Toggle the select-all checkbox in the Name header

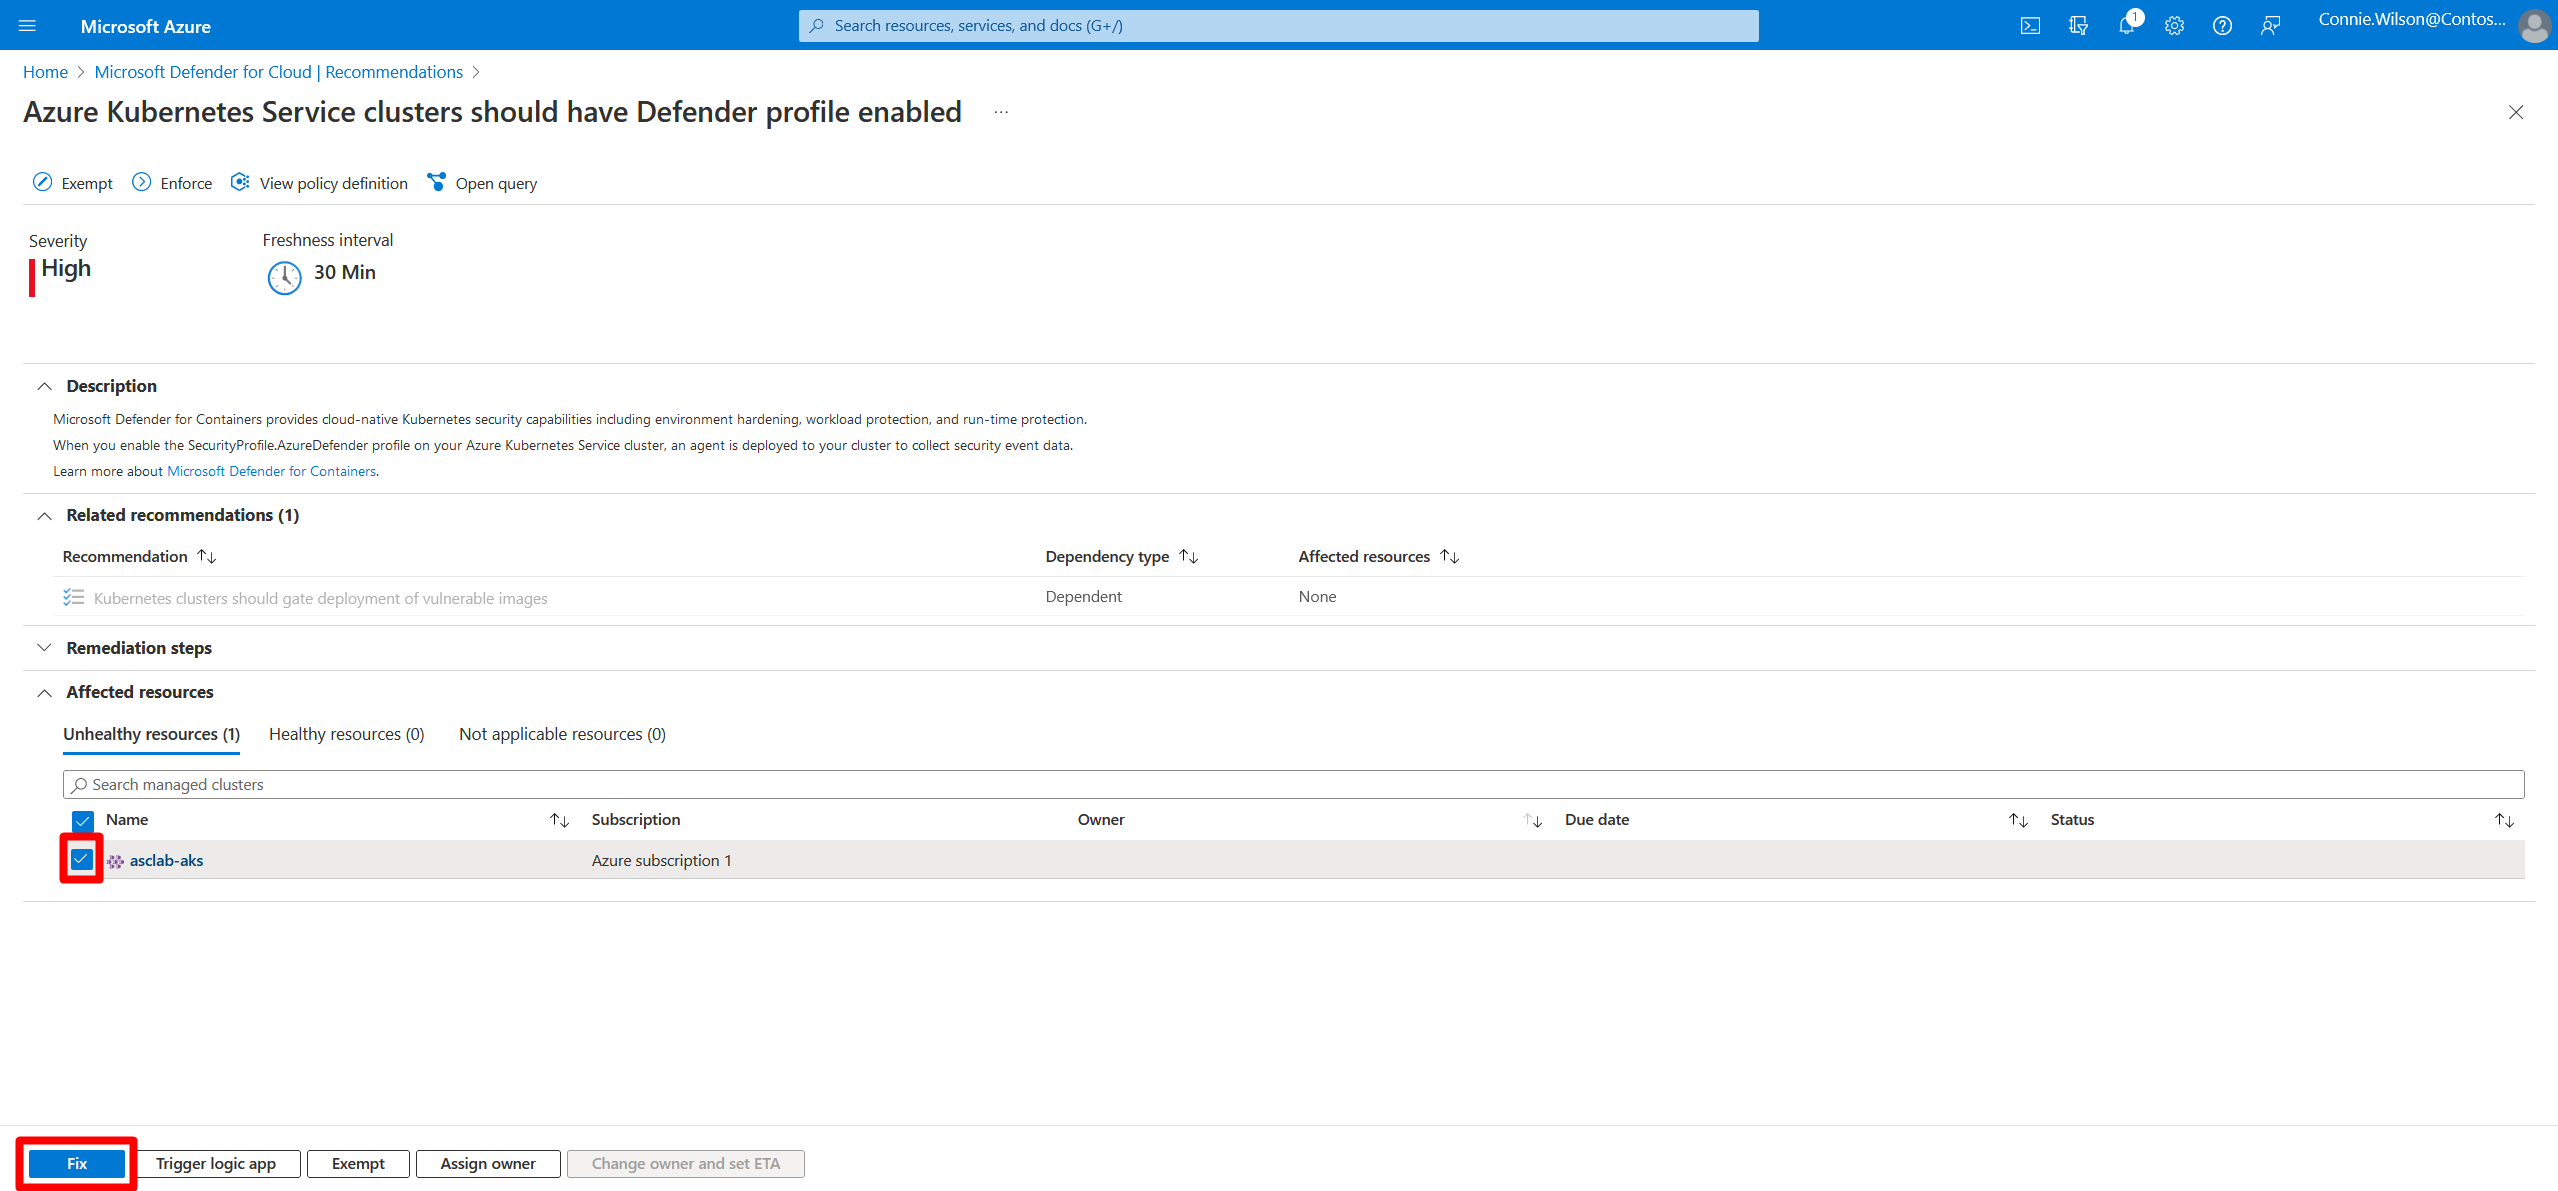point(83,821)
